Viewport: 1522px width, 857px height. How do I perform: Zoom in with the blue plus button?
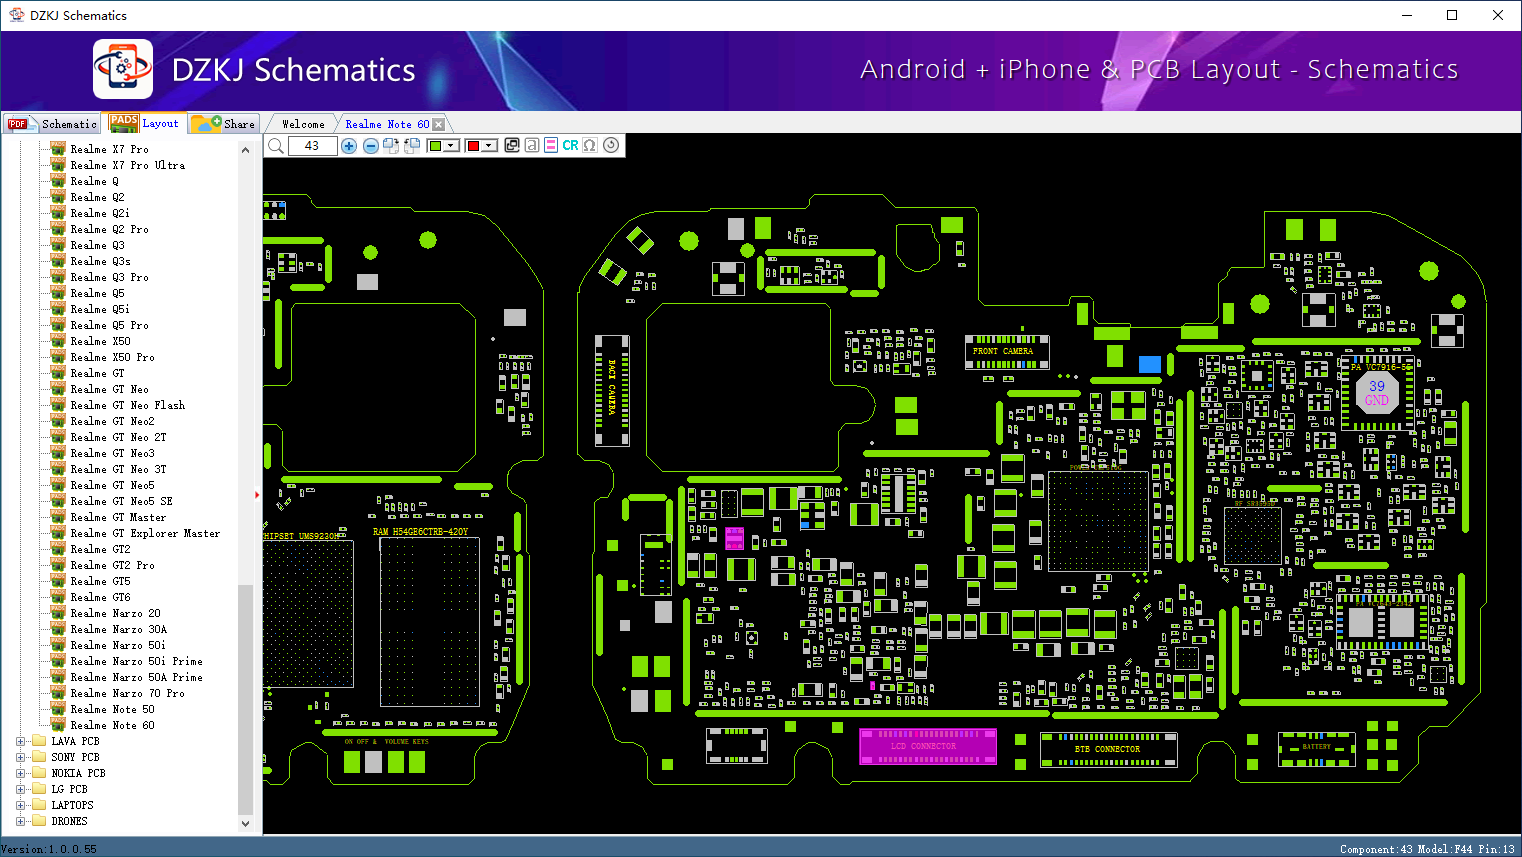pos(349,146)
